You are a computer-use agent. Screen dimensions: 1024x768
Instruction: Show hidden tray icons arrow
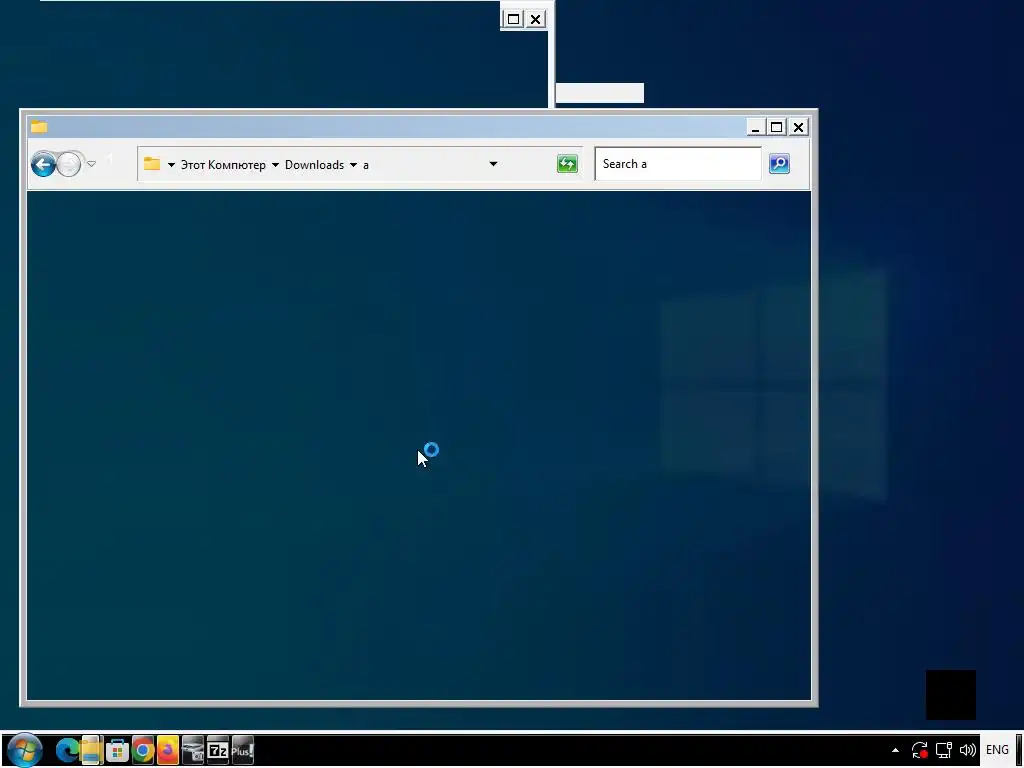tap(895, 750)
